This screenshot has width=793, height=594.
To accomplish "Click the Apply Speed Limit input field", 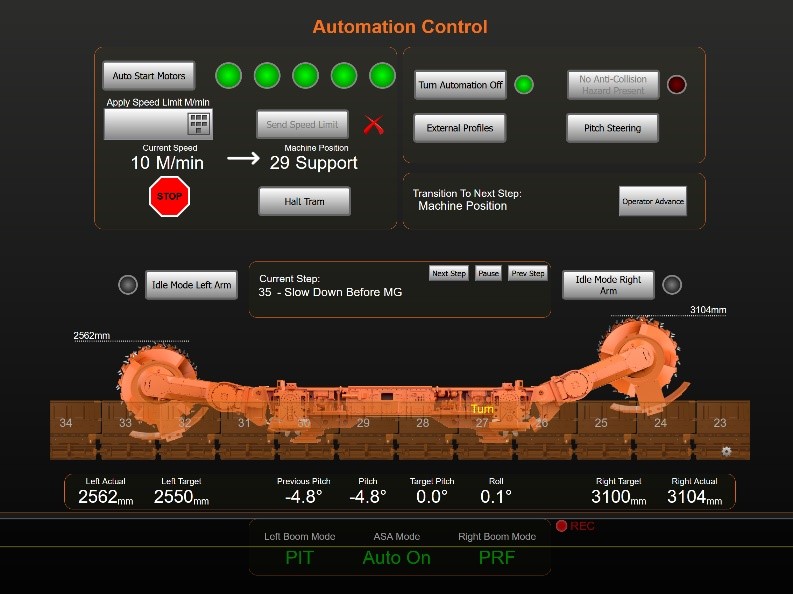I will pyautogui.click(x=158, y=124).
